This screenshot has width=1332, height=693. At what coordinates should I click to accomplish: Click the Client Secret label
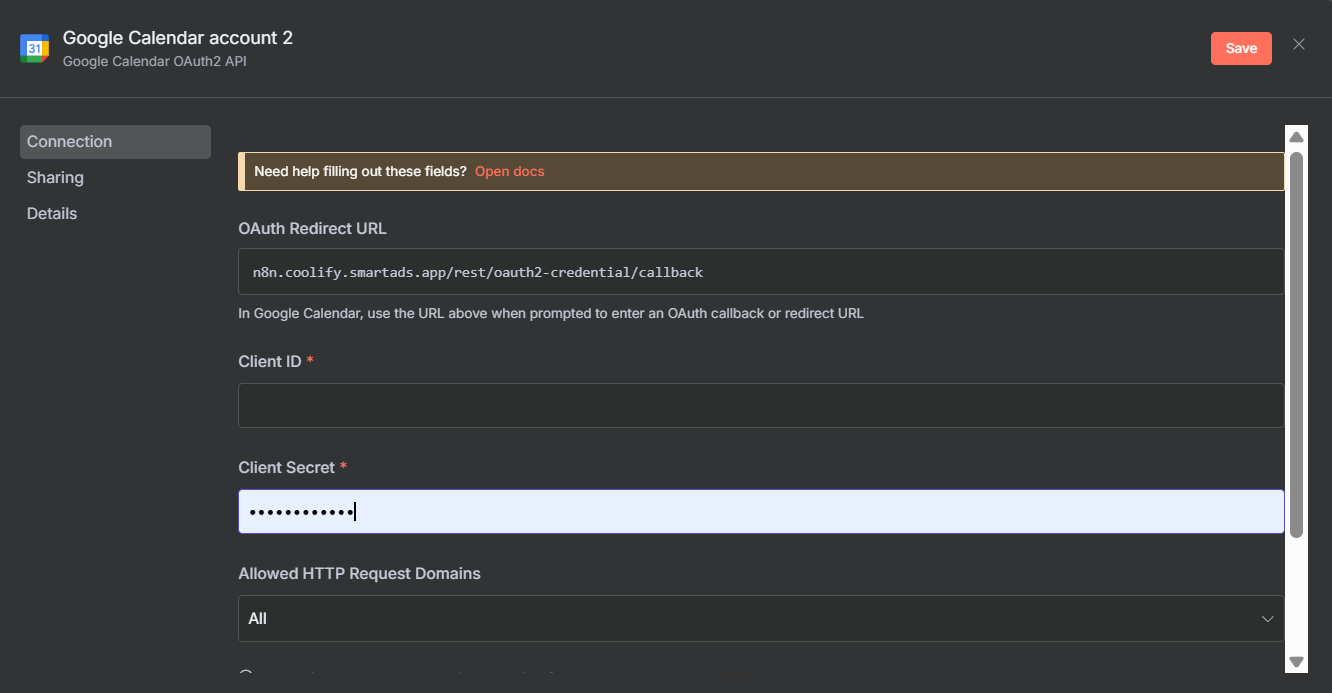point(286,467)
